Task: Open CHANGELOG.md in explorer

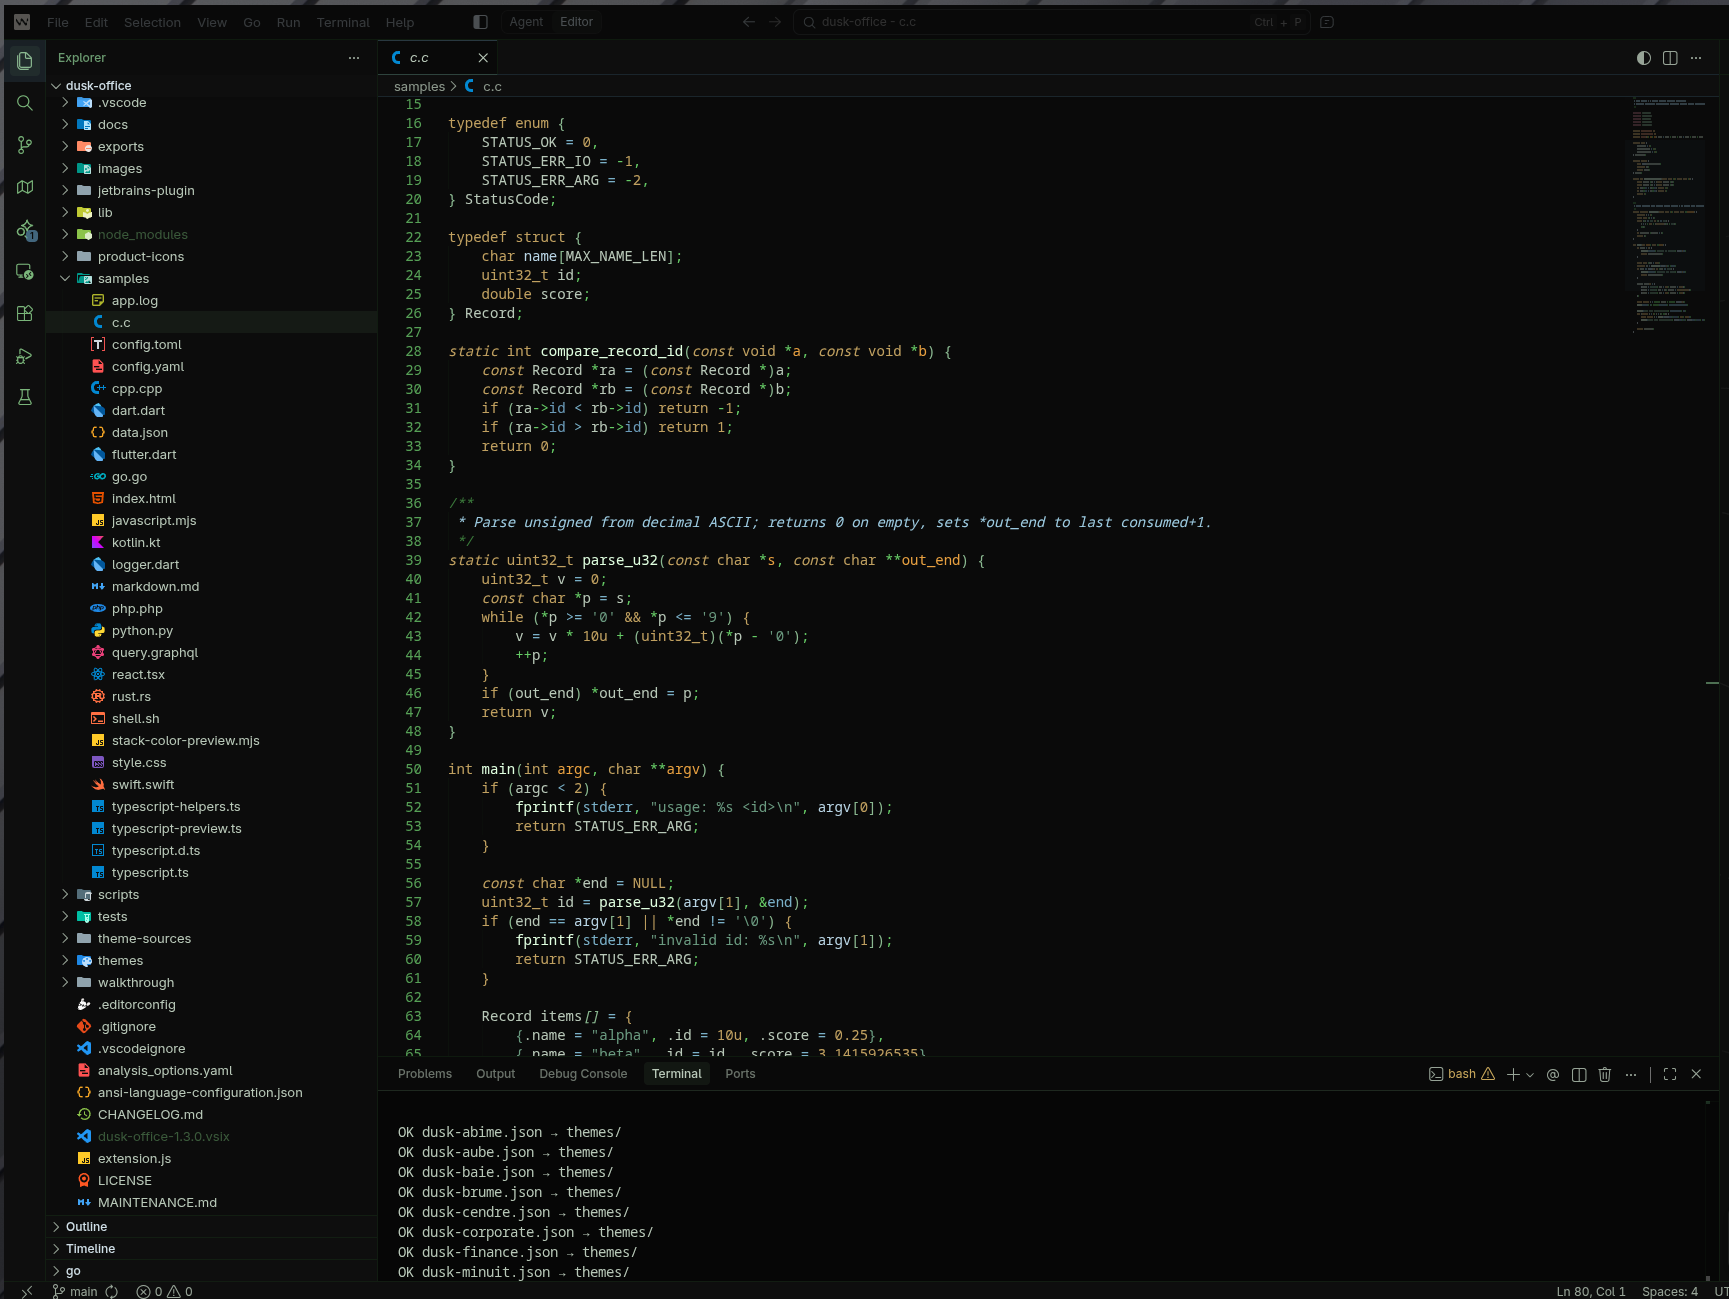Action: click(212, 1115)
